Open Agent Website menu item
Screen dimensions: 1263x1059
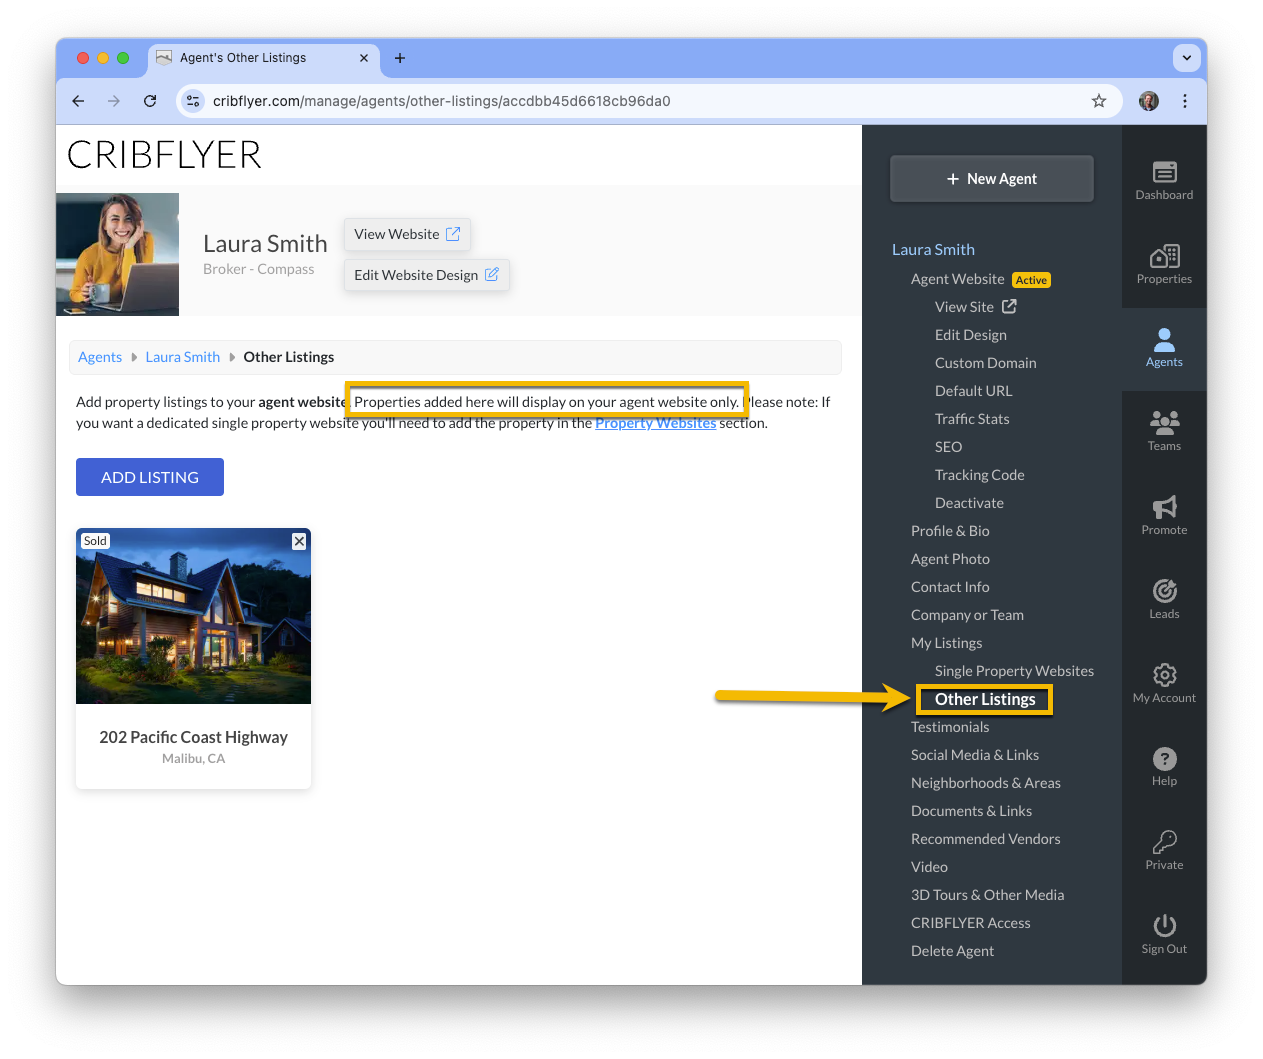[x=957, y=279]
